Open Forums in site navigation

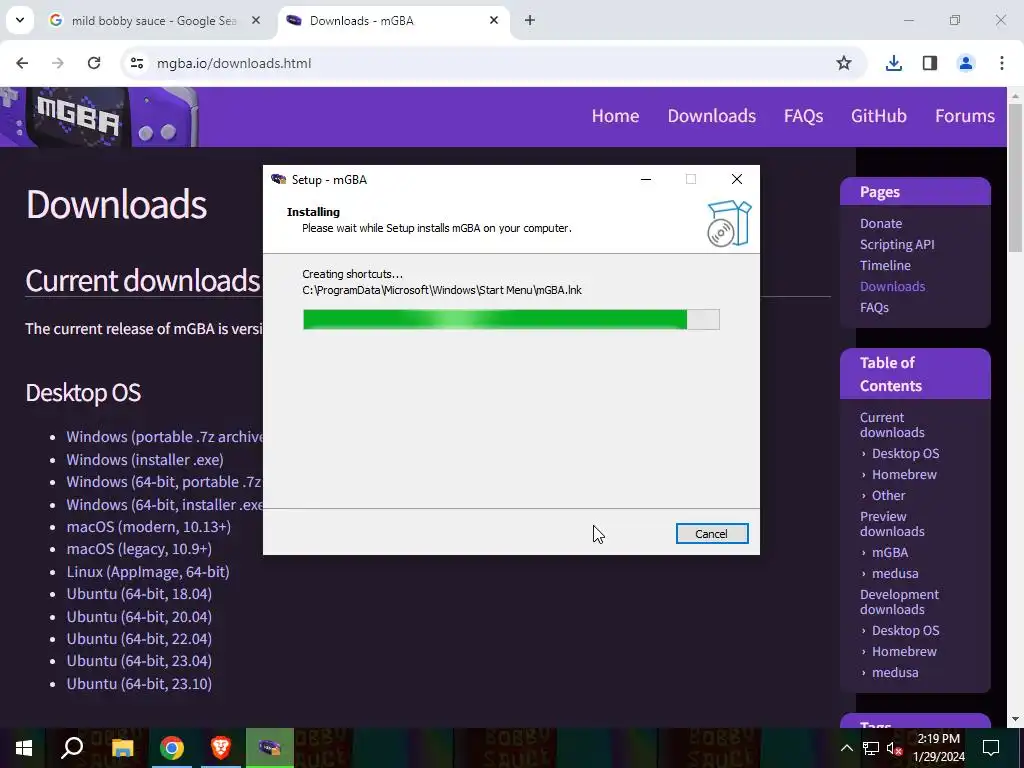click(965, 116)
